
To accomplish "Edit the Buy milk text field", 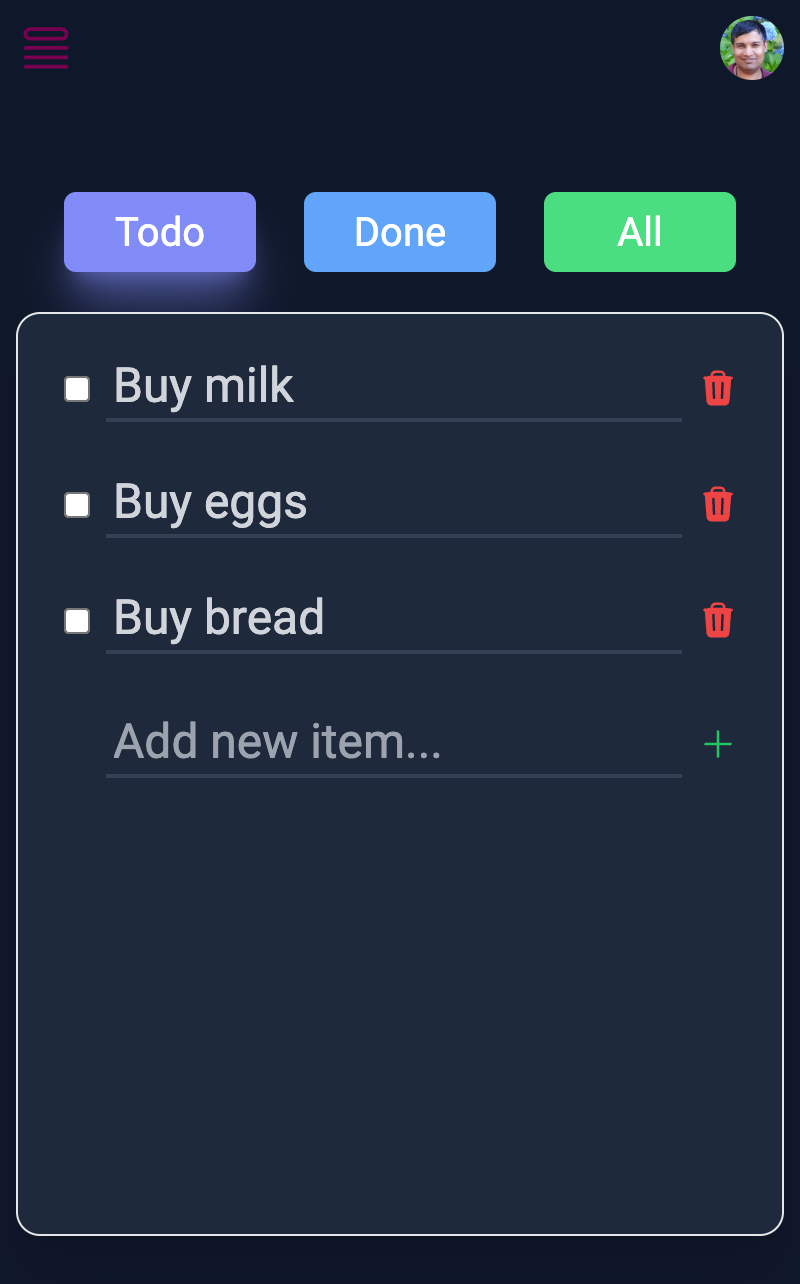I will [x=393, y=387].
